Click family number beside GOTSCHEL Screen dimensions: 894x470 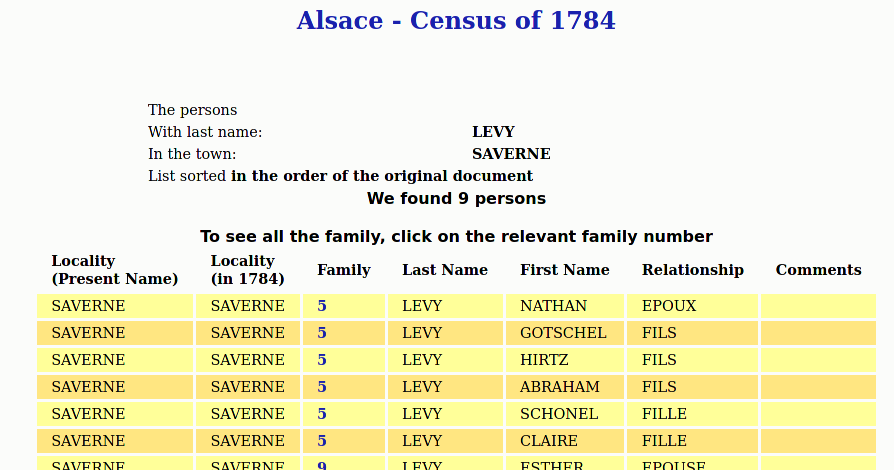[x=322, y=333]
